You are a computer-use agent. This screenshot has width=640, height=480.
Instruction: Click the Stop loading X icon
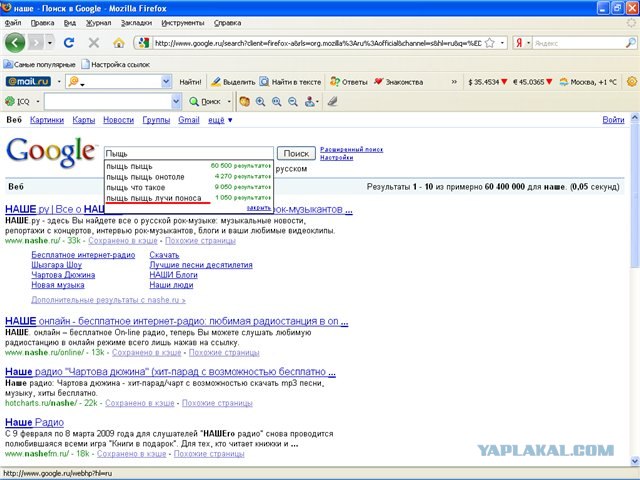click(94, 42)
